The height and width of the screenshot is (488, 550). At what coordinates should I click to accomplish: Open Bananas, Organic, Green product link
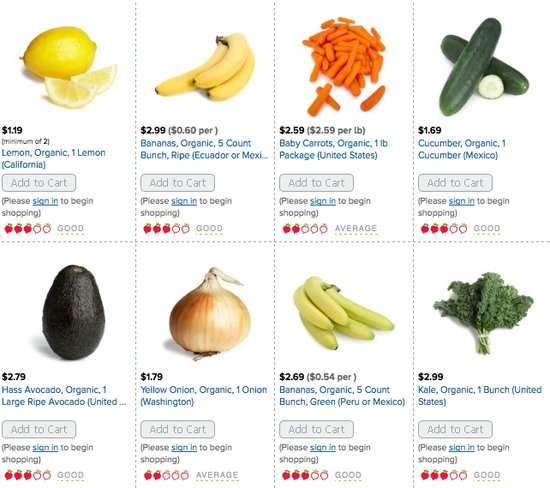coord(342,396)
